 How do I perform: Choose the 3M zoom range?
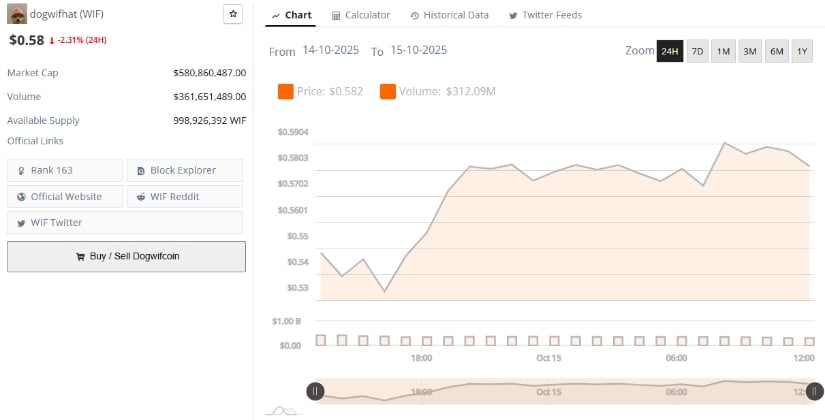(x=750, y=51)
